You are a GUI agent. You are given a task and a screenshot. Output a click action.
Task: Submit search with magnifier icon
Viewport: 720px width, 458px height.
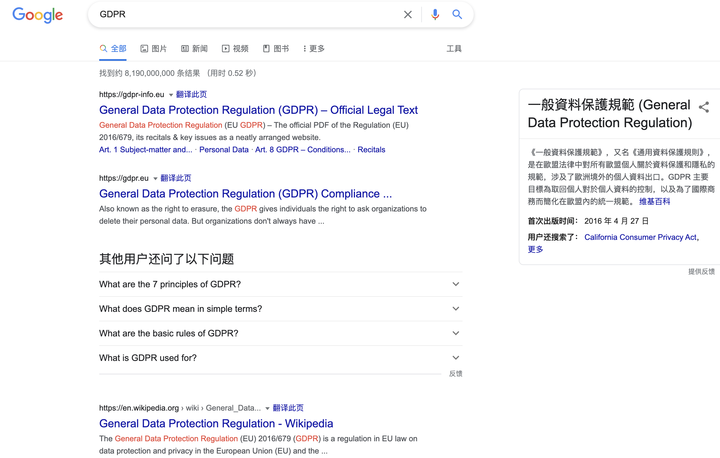point(457,15)
